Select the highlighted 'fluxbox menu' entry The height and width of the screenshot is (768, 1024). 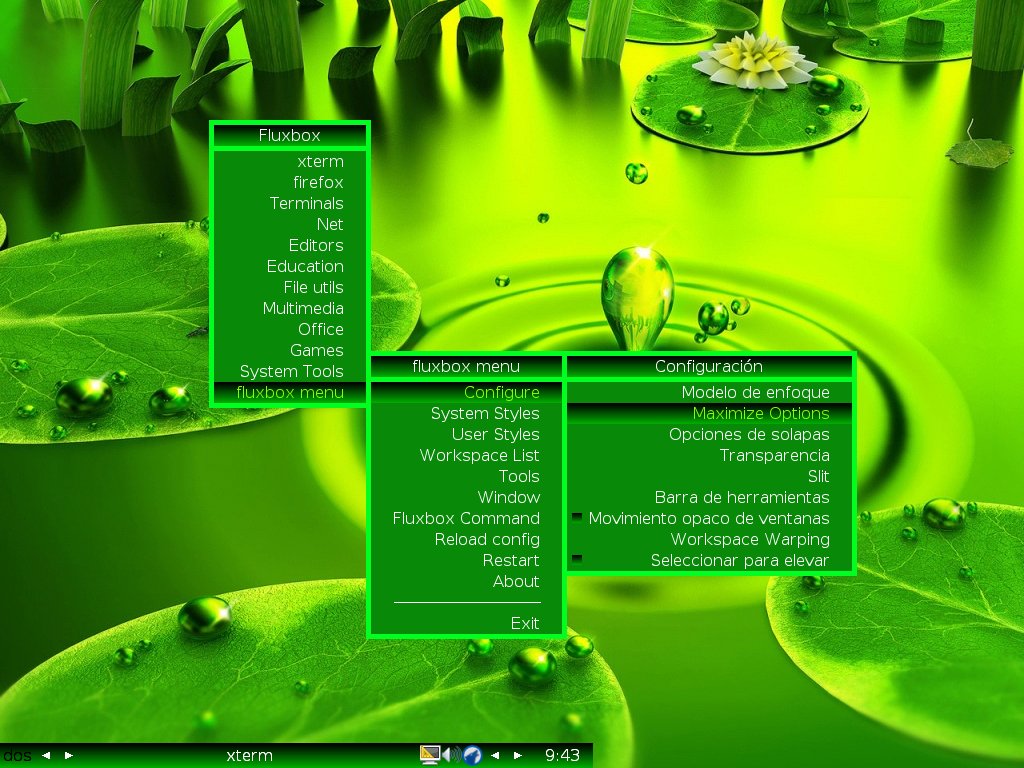pyautogui.click(x=289, y=392)
